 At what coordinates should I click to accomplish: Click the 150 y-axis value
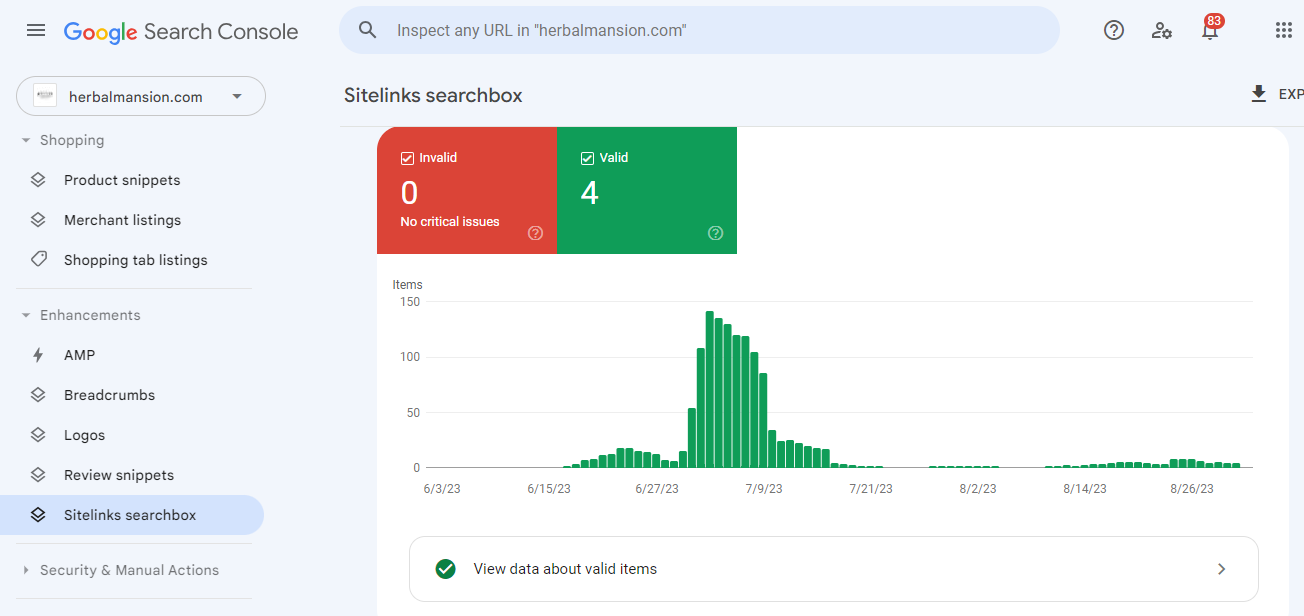click(409, 301)
